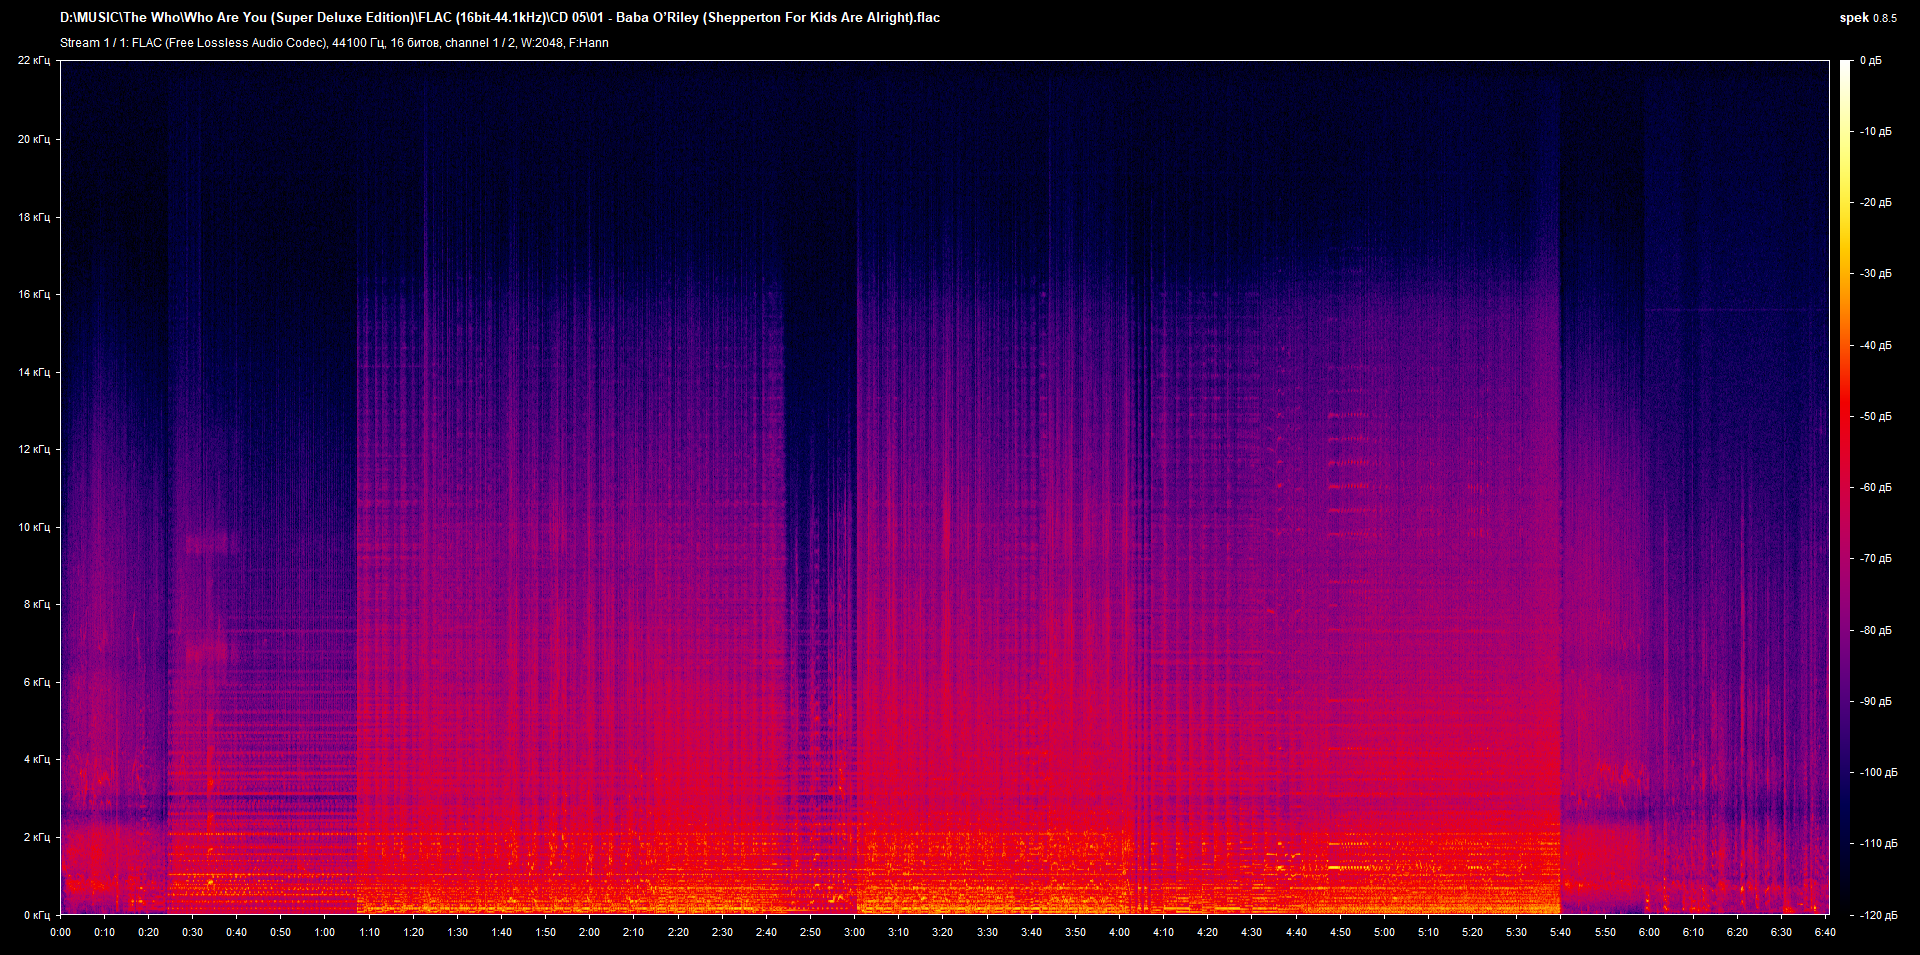This screenshot has width=1920, height=955.
Task: Click the 3:20 timestamp on the time axis
Action: tap(943, 931)
